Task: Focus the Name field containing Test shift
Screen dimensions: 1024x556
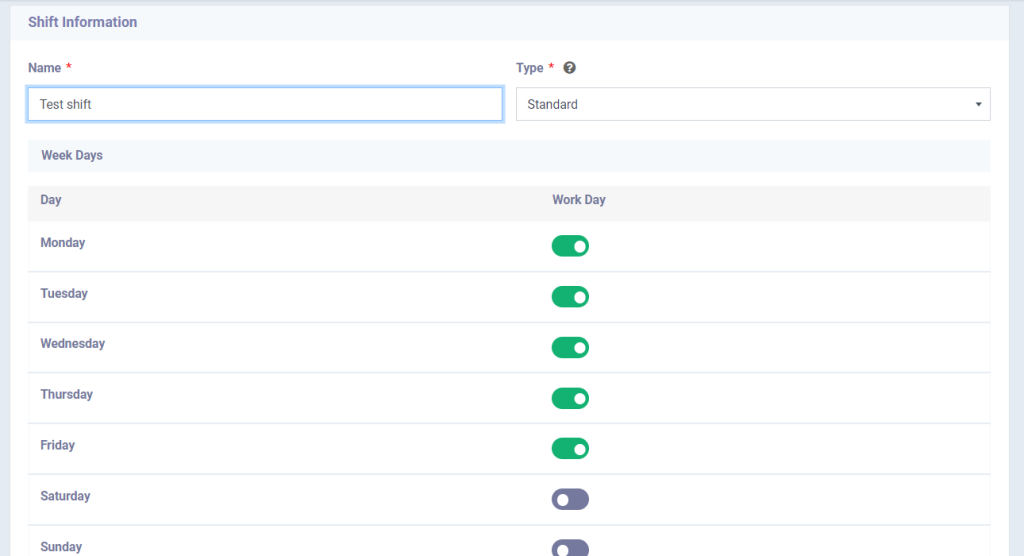Action: pos(265,104)
